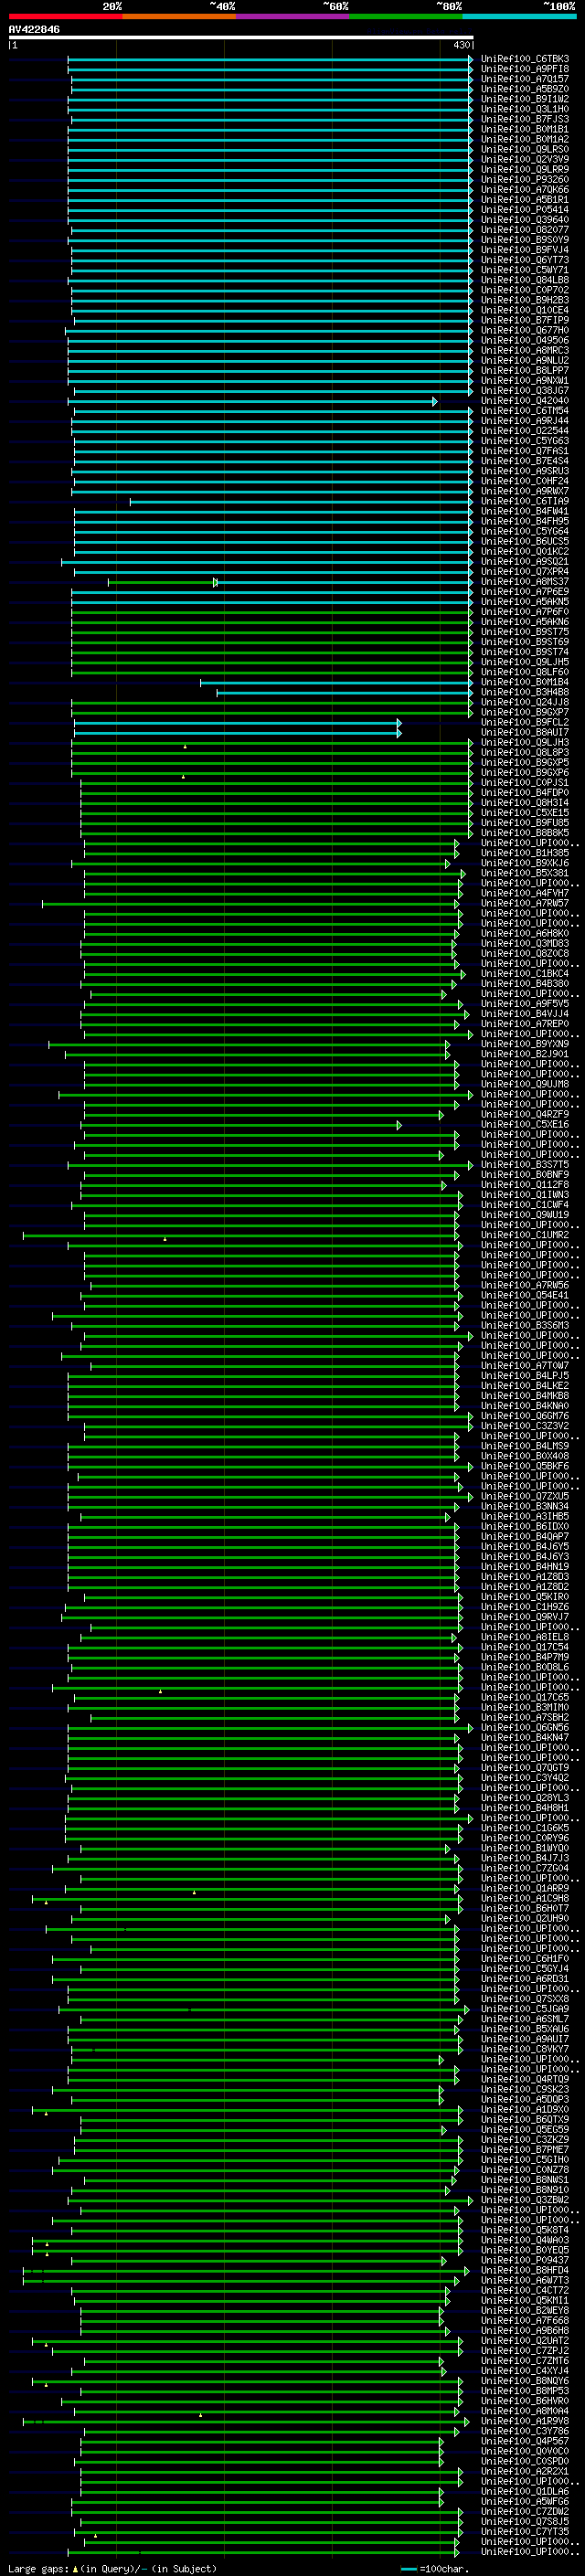Click UniRef100_B9FCL2 label
Image resolution: width=585 pixels, height=2576 pixels.
coord(525,723)
